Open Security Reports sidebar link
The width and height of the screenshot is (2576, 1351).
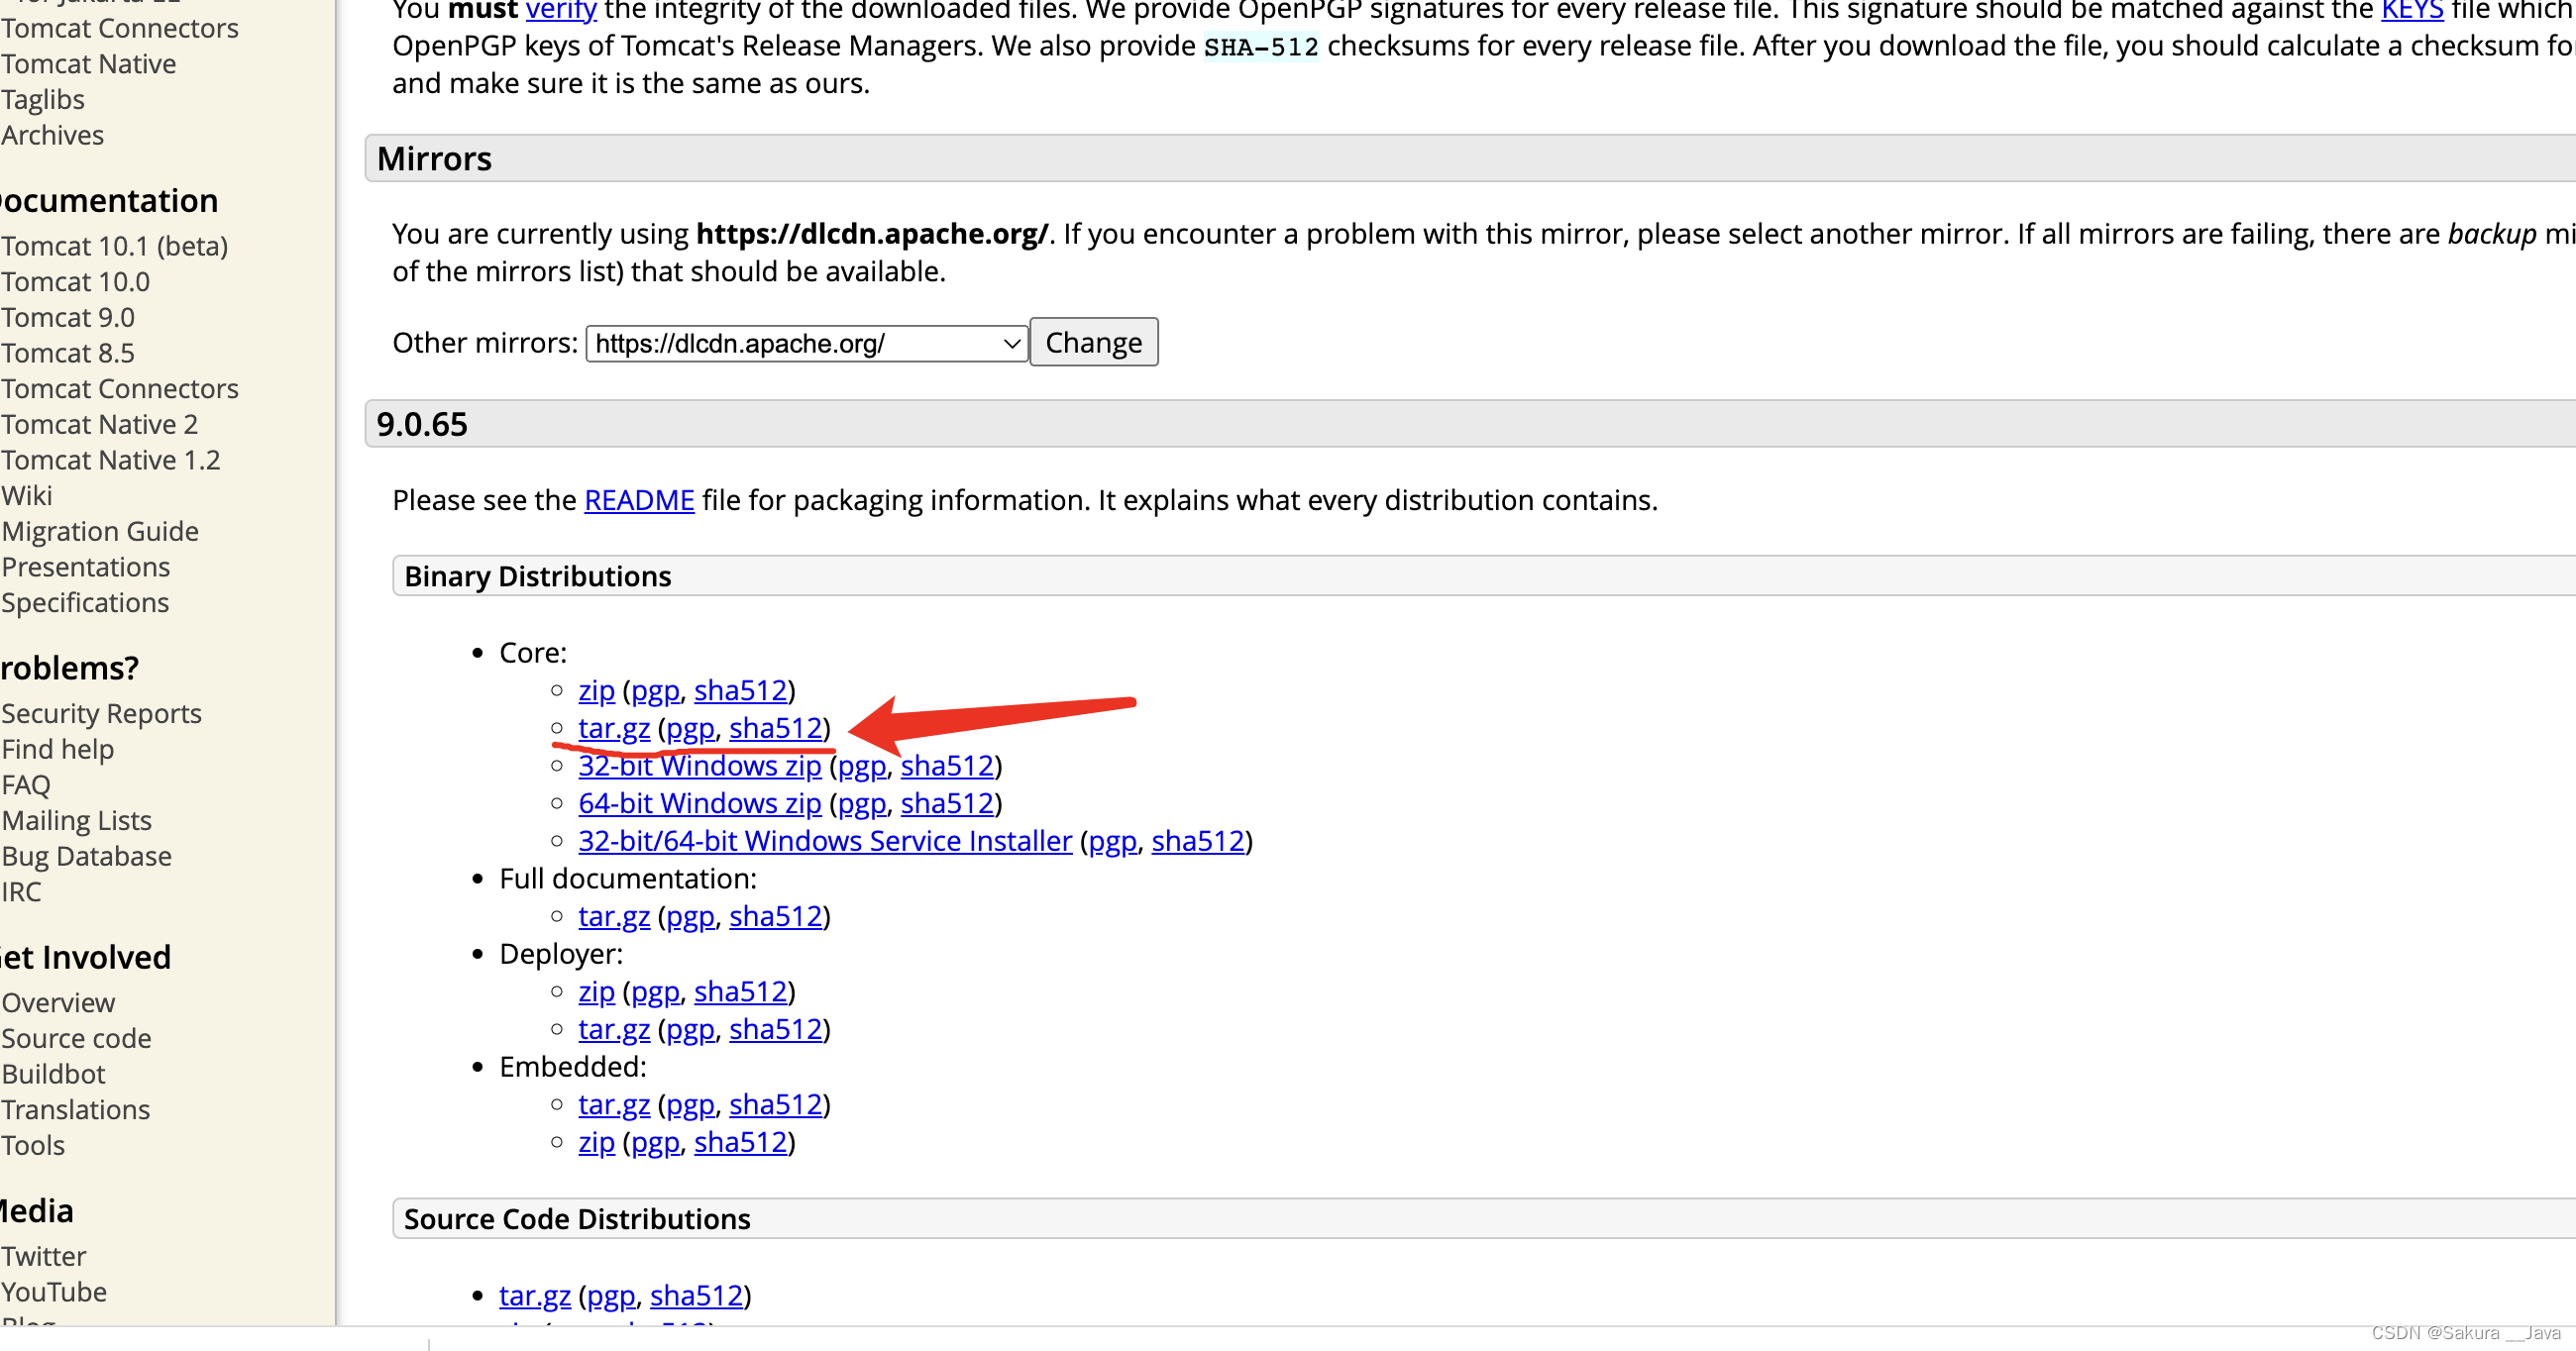click(101, 714)
